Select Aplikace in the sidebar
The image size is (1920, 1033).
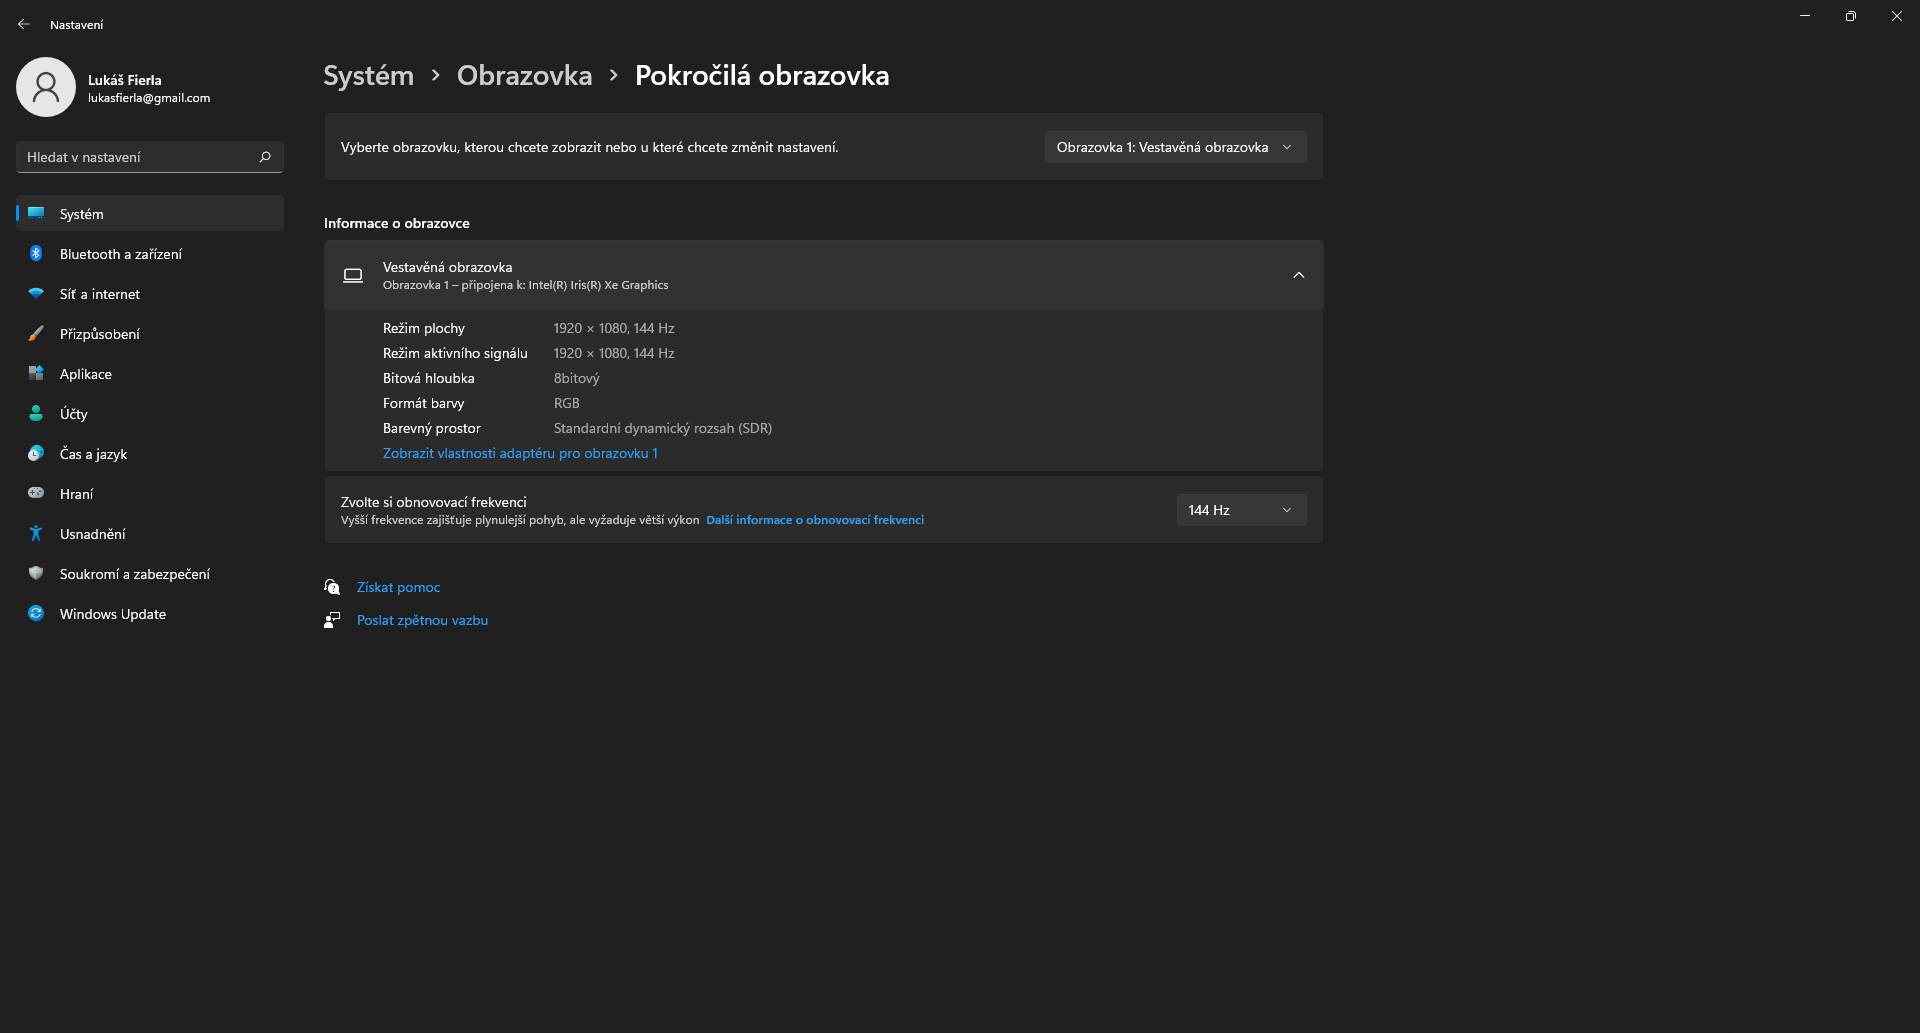pos(86,374)
